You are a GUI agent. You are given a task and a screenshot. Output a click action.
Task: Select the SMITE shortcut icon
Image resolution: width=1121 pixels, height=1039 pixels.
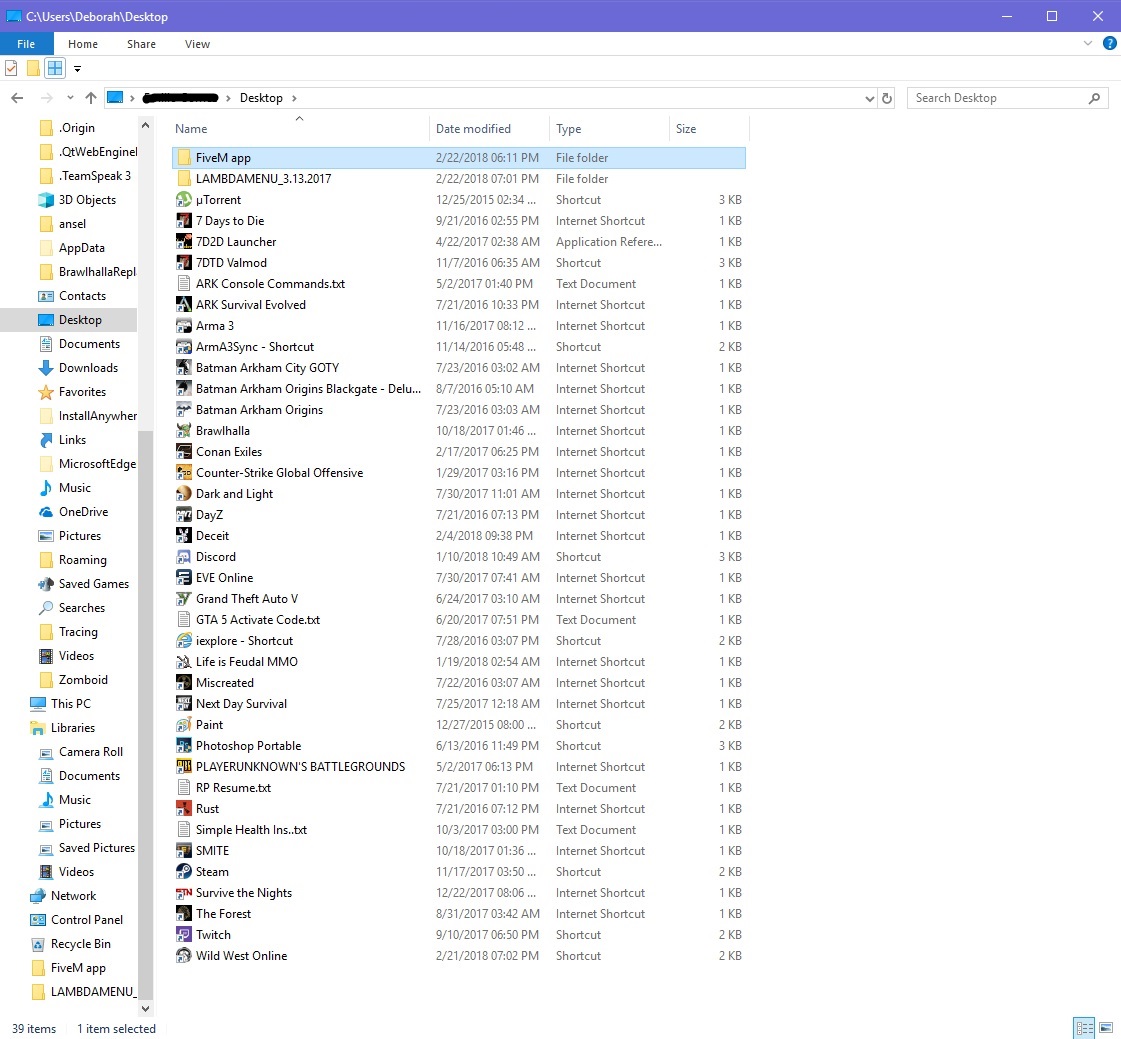184,851
